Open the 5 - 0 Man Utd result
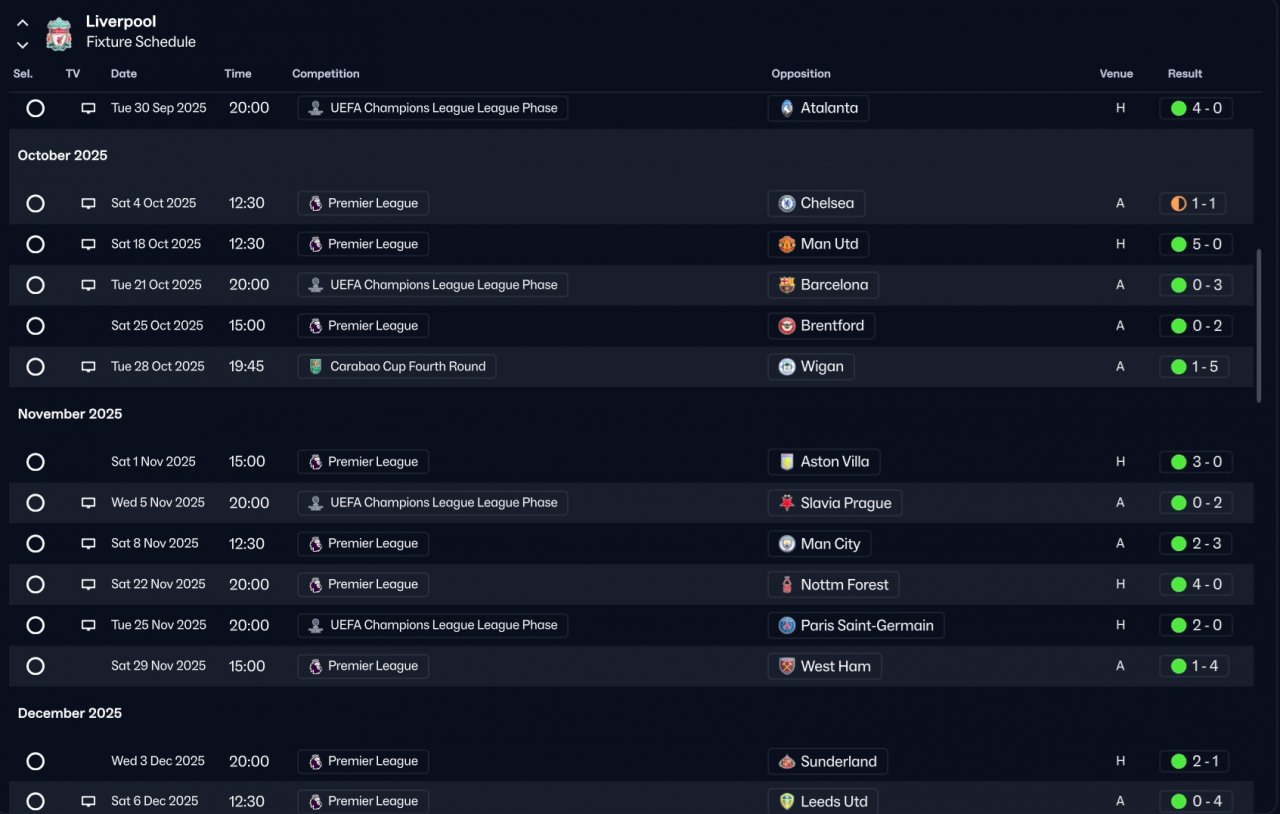 pyautogui.click(x=1196, y=244)
